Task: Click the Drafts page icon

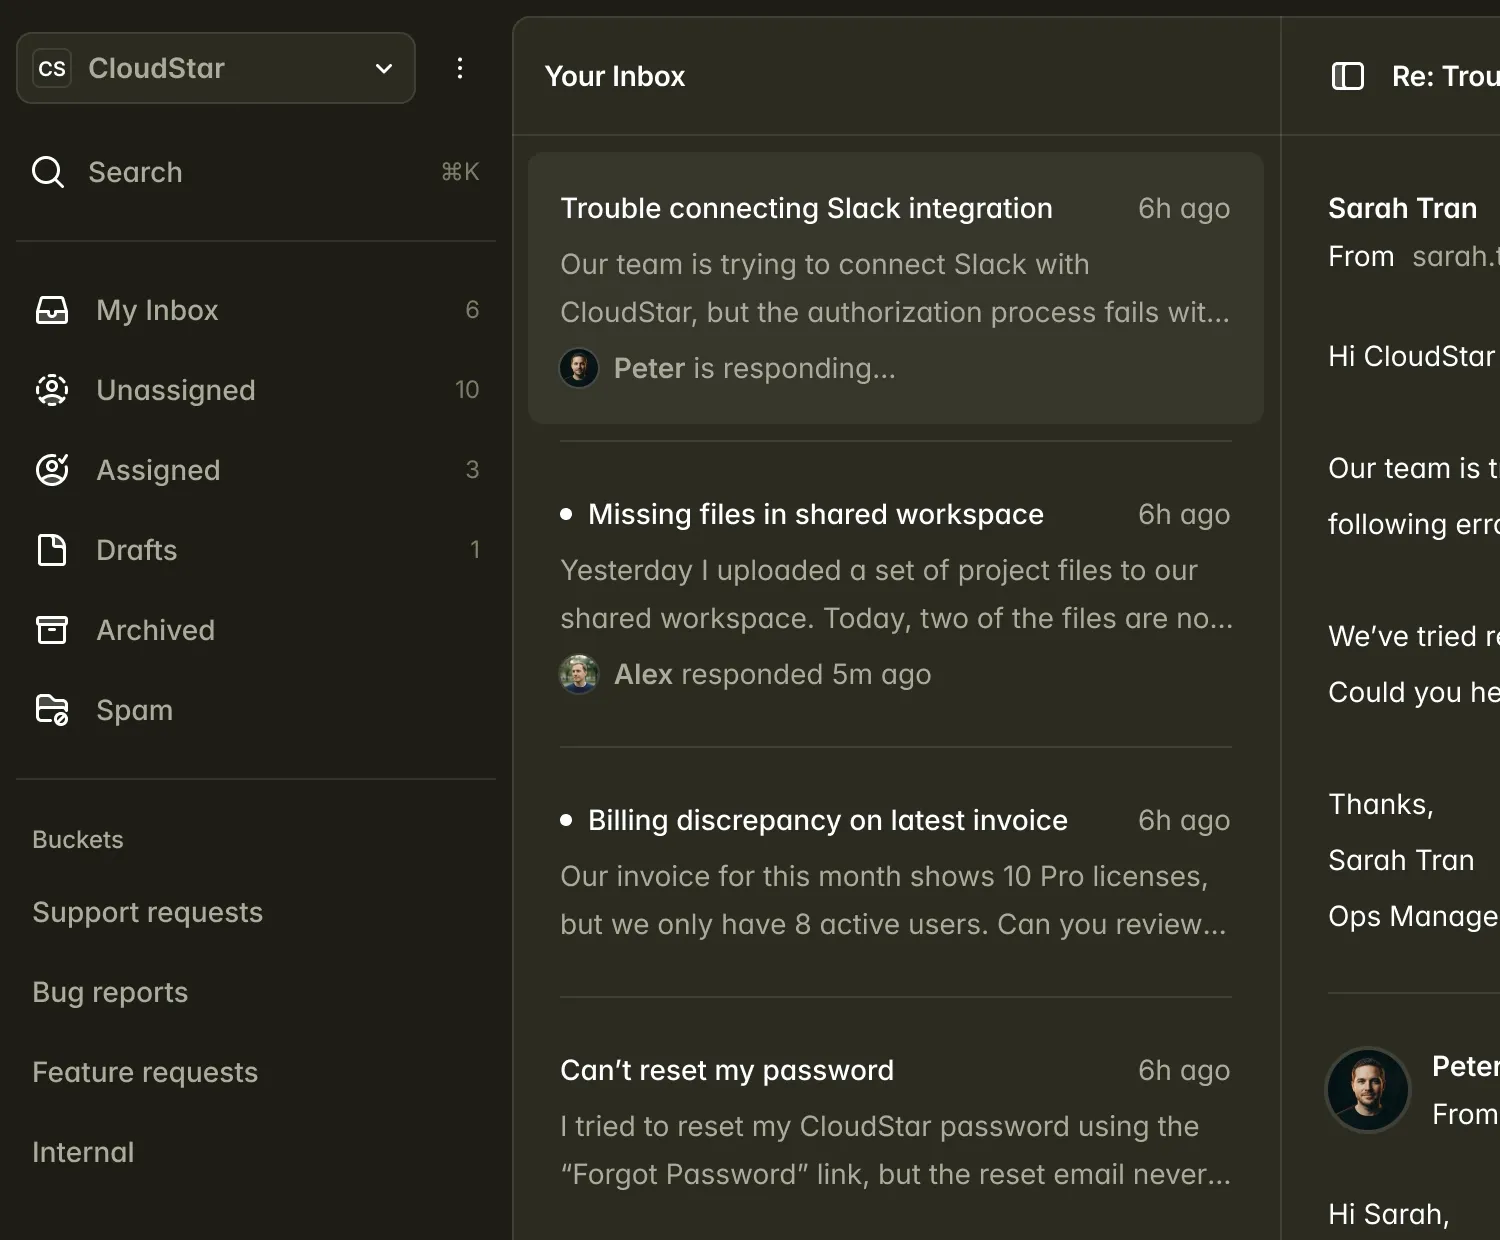Action: pos(52,550)
